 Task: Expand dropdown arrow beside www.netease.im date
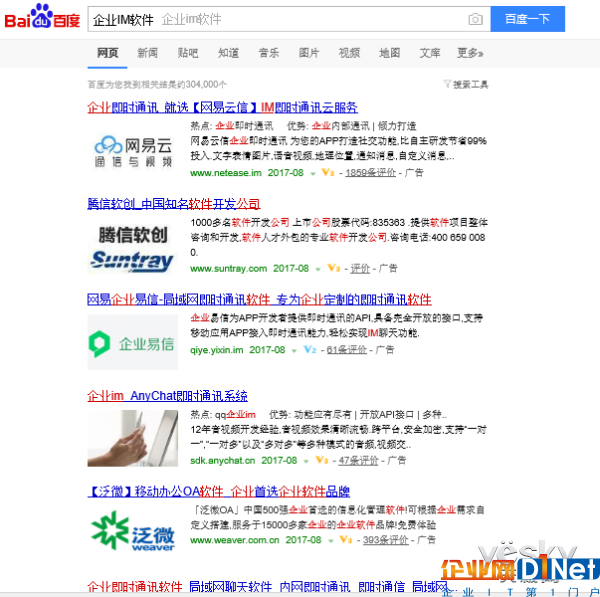point(313,174)
